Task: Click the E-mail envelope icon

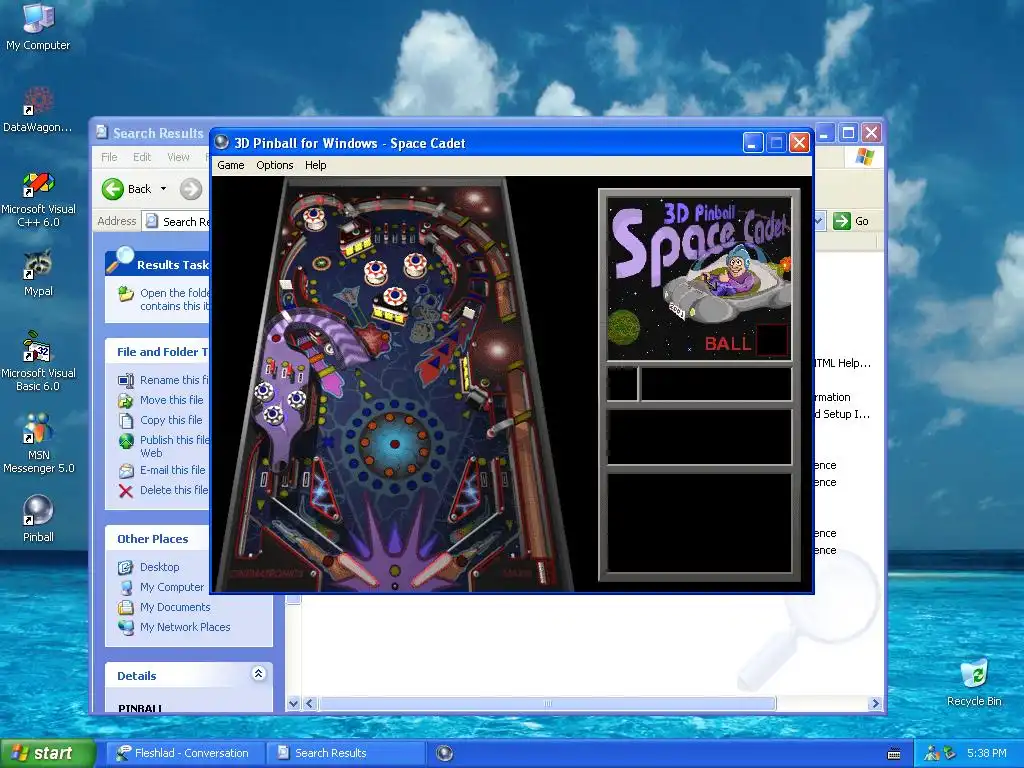Action: click(x=126, y=471)
